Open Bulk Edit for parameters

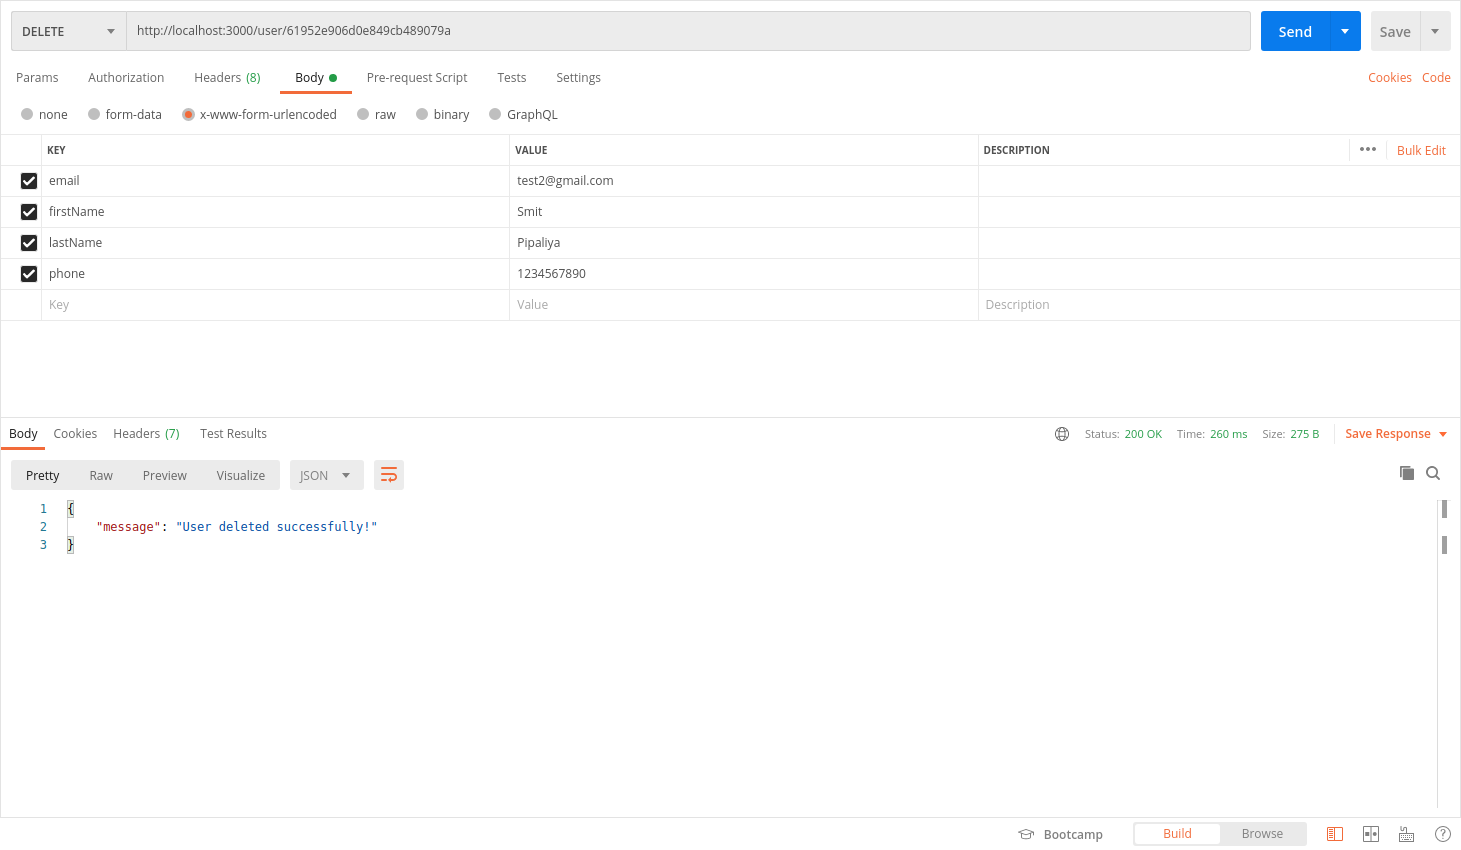1421,150
